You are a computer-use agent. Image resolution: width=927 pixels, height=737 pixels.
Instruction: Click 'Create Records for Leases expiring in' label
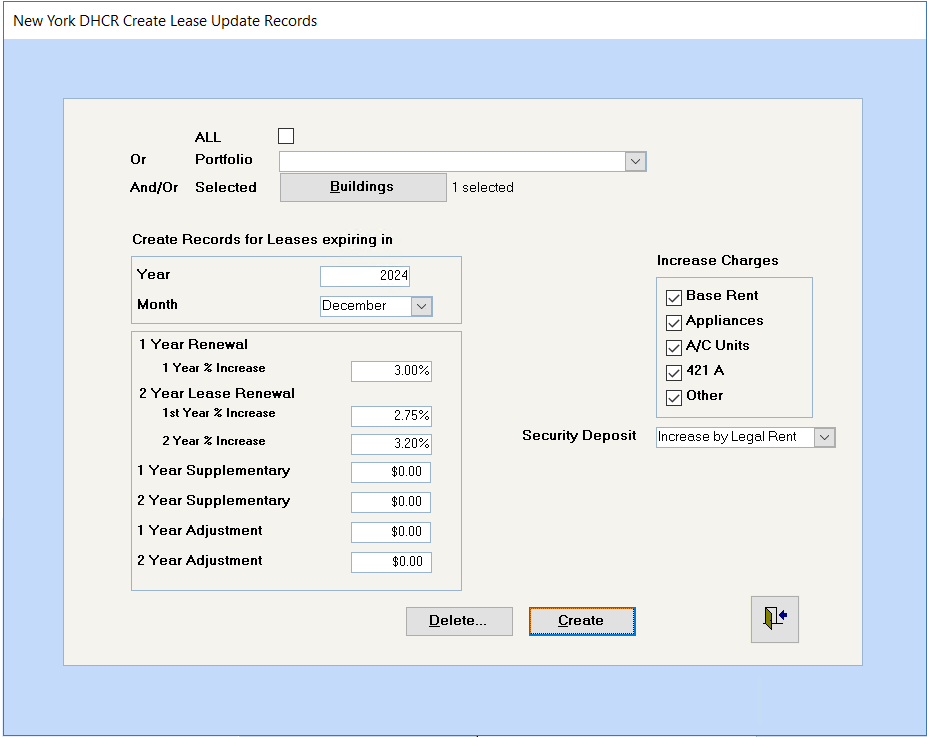(262, 239)
